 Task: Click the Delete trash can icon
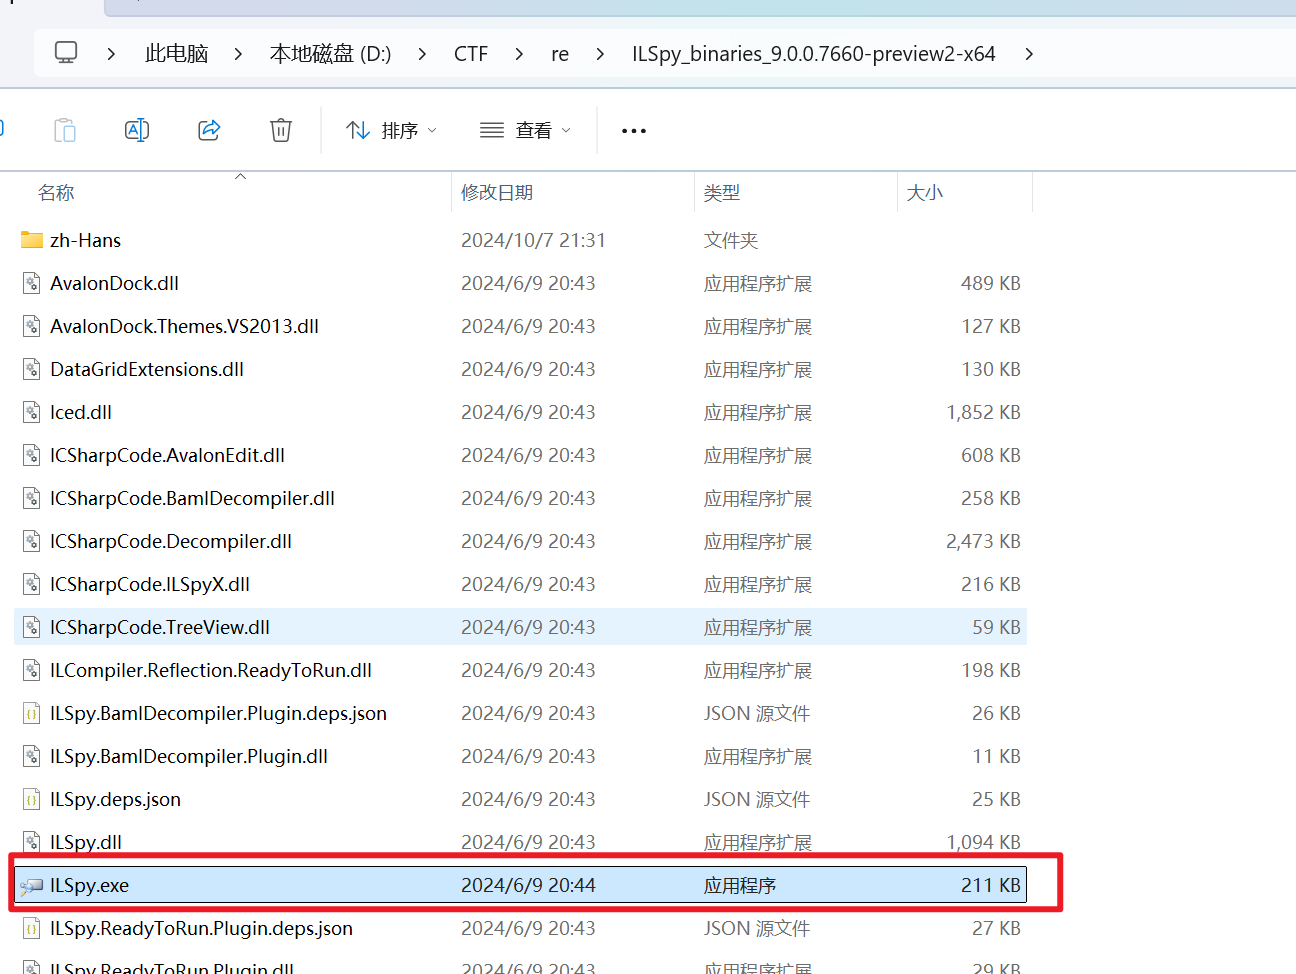click(281, 130)
